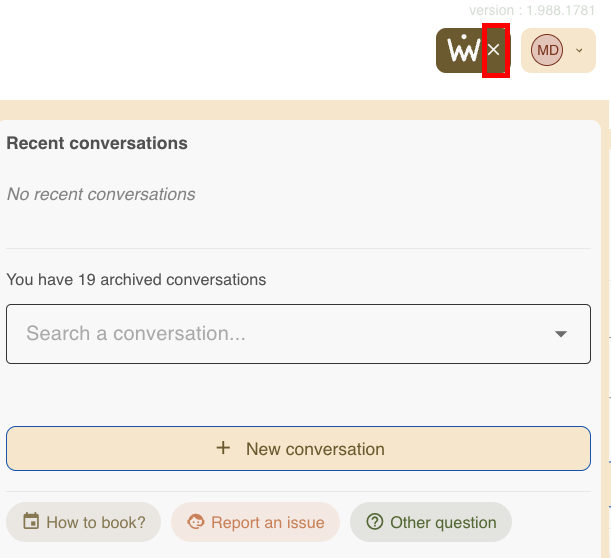
Task: Click the beige banner strip above the panel
Action: pyautogui.click(x=300, y=110)
